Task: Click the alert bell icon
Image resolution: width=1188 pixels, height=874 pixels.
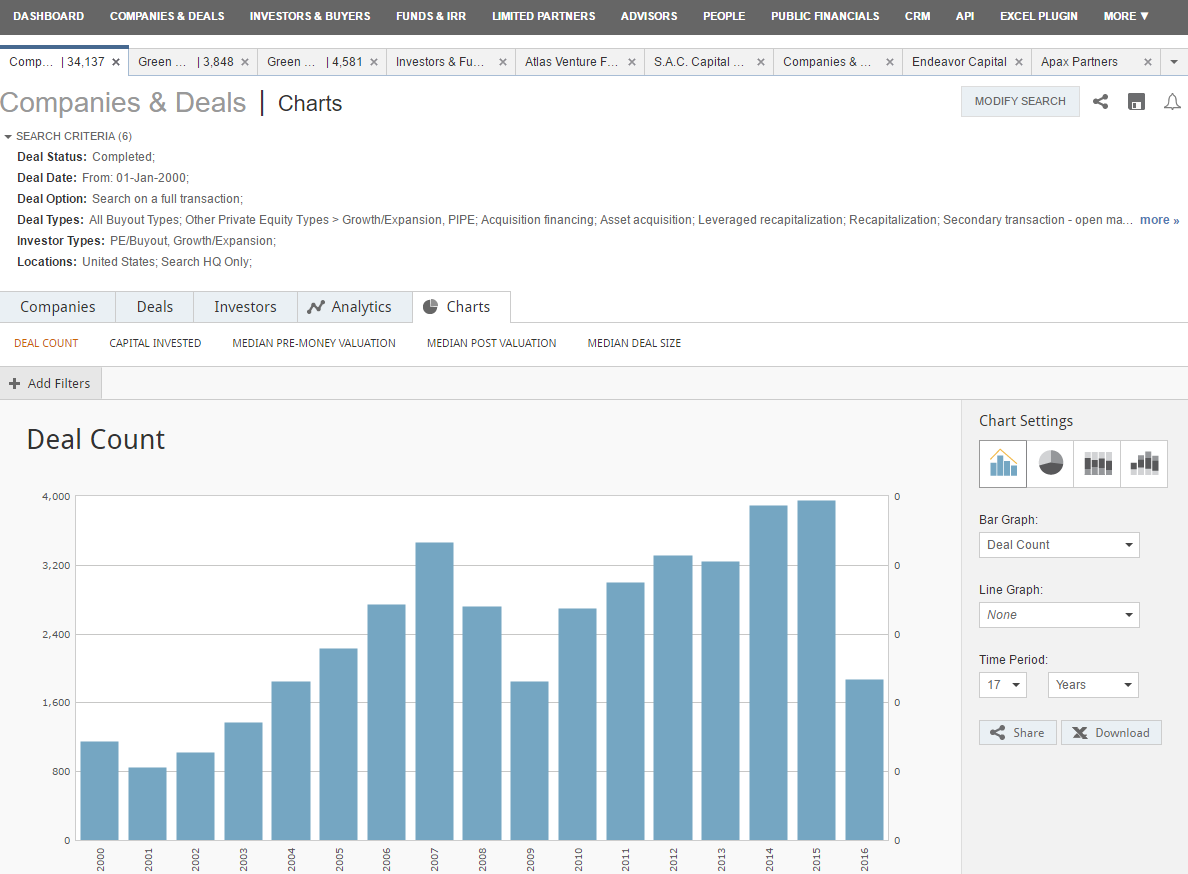Action: click(1172, 101)
